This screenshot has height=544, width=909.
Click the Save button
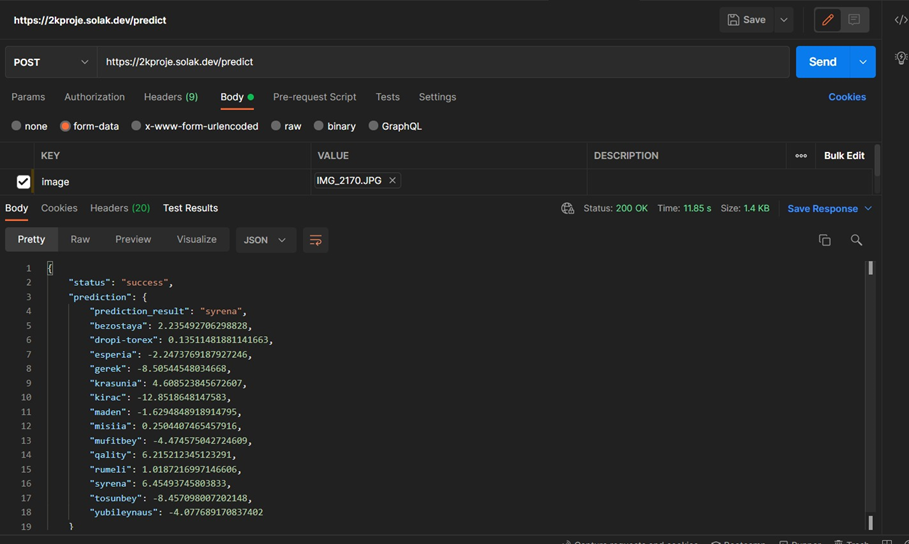(747, 20)
